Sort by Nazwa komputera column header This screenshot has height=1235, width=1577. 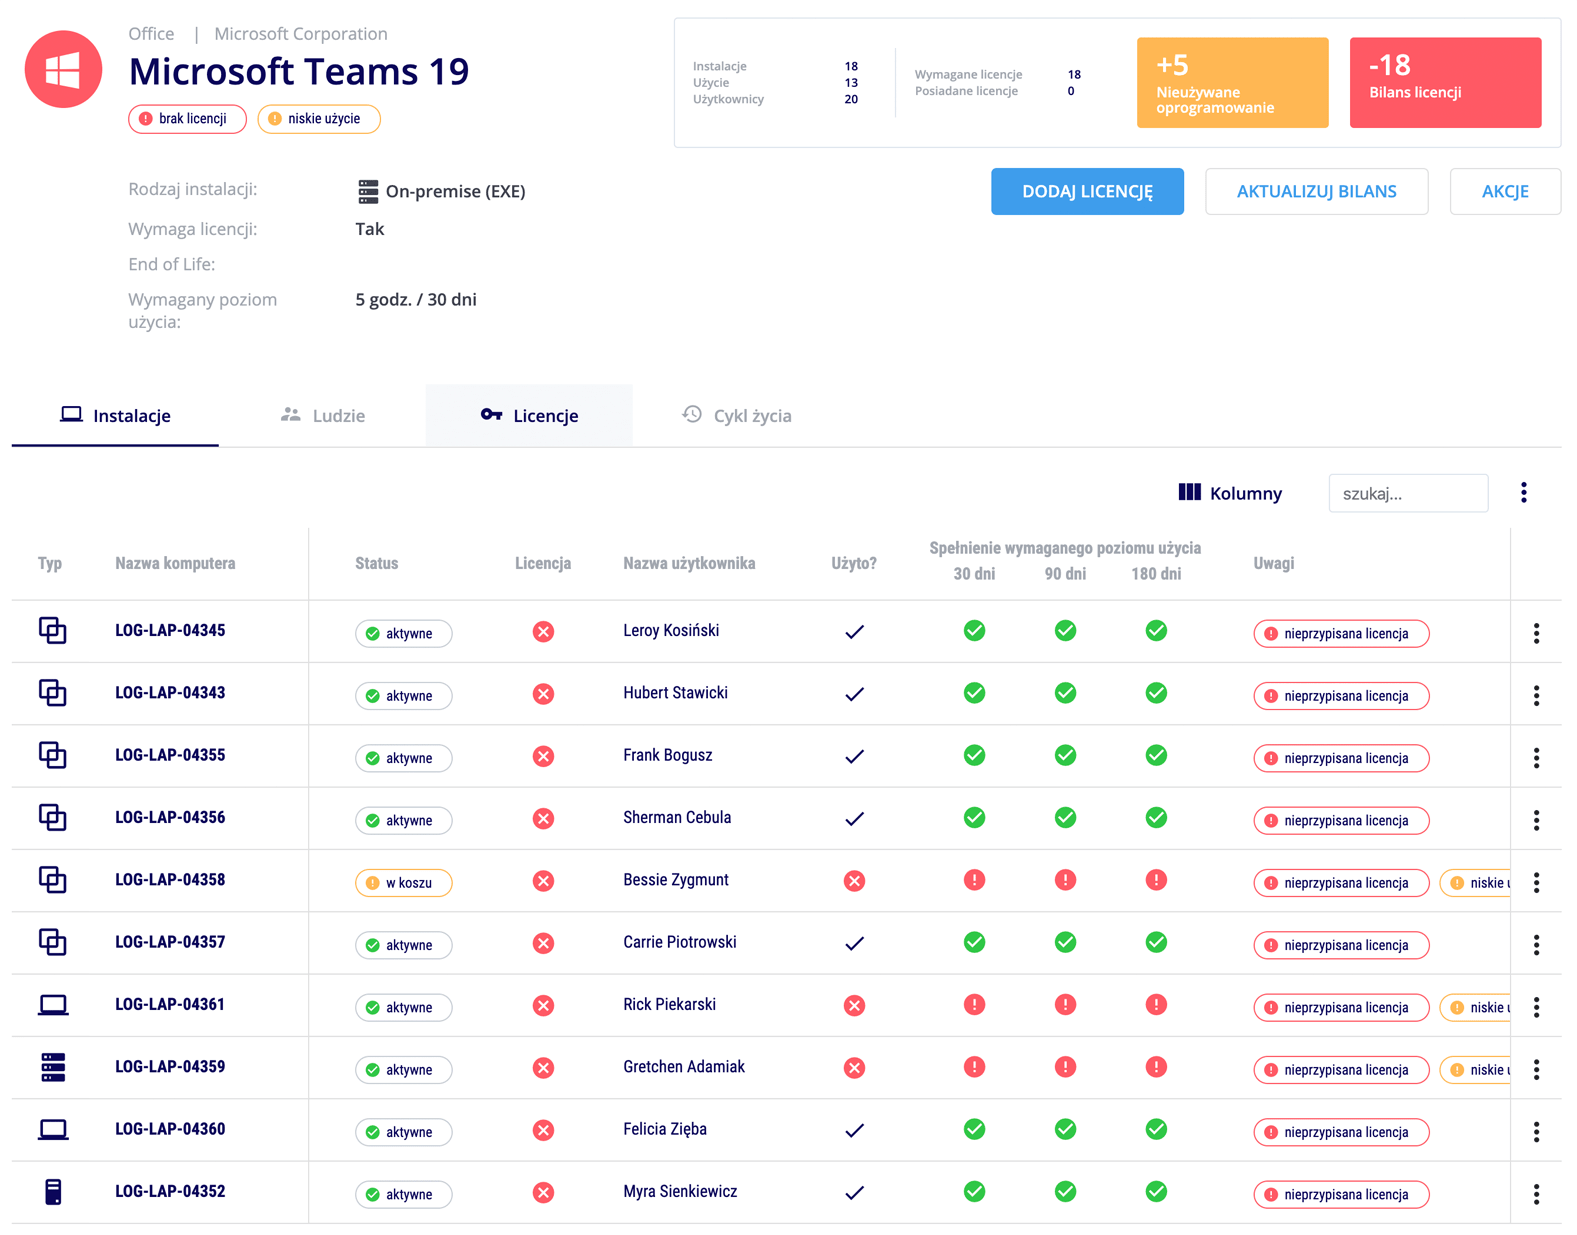(x=175, y=564)
